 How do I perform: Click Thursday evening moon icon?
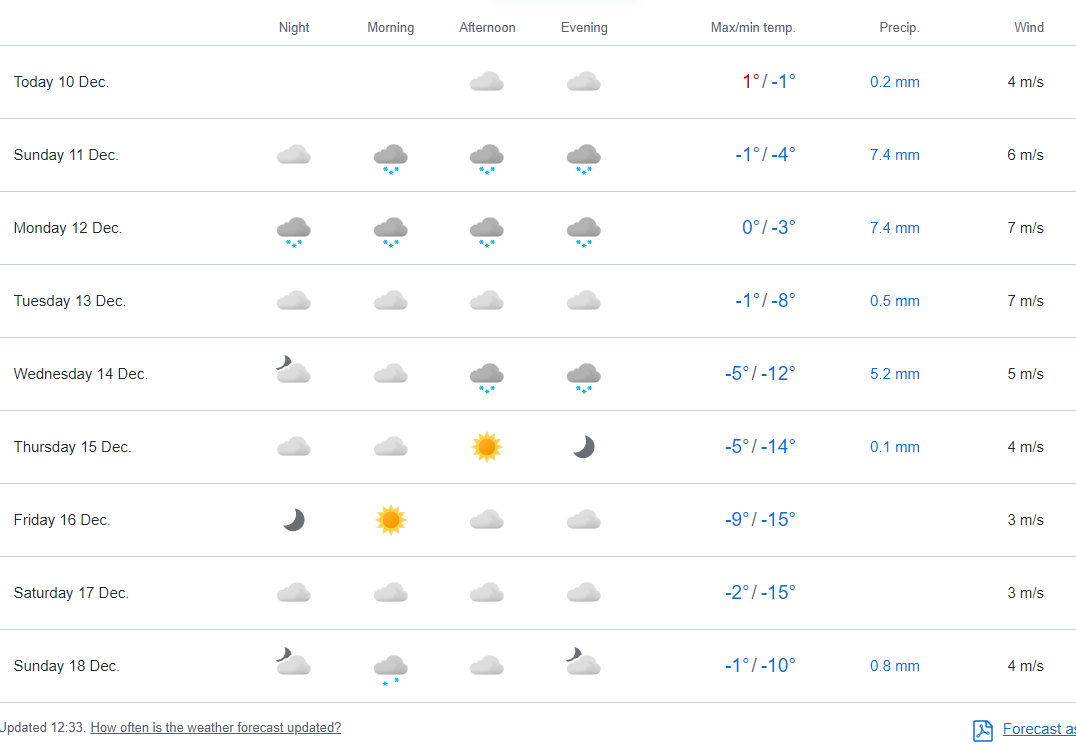(584, 447)
